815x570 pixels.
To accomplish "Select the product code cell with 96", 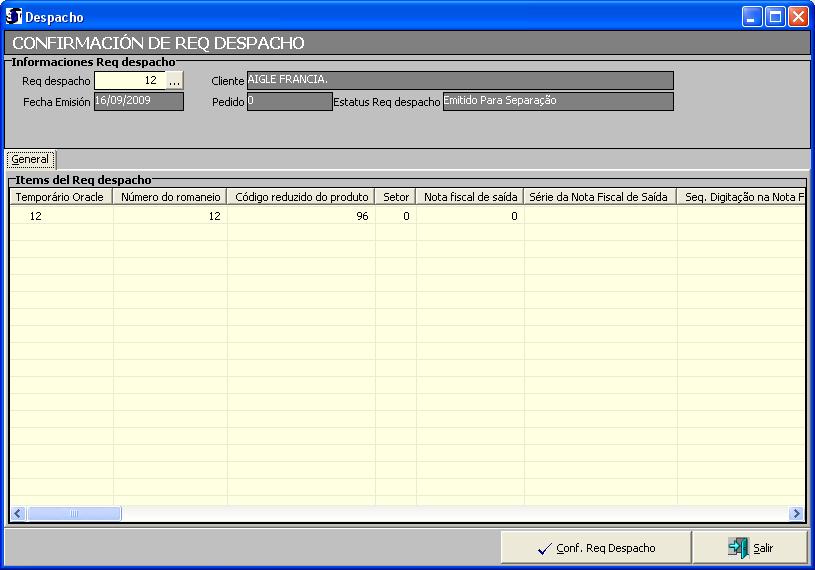I will 301,216.
